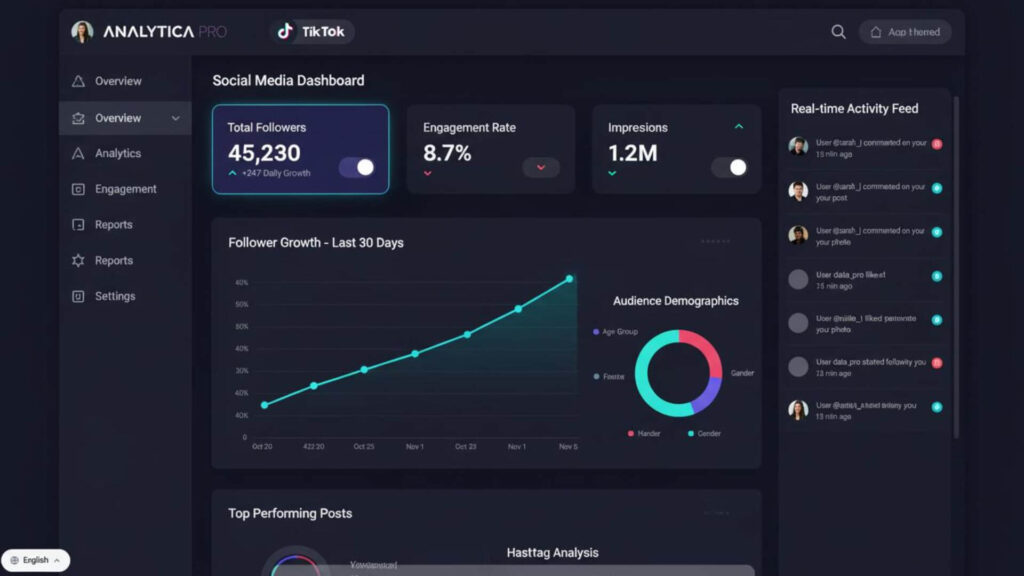This screenshot has height=576, width=1024.
Task: Click the Gender legend item with teal dot
Action: pyautogui.click(x=704, y=434)
